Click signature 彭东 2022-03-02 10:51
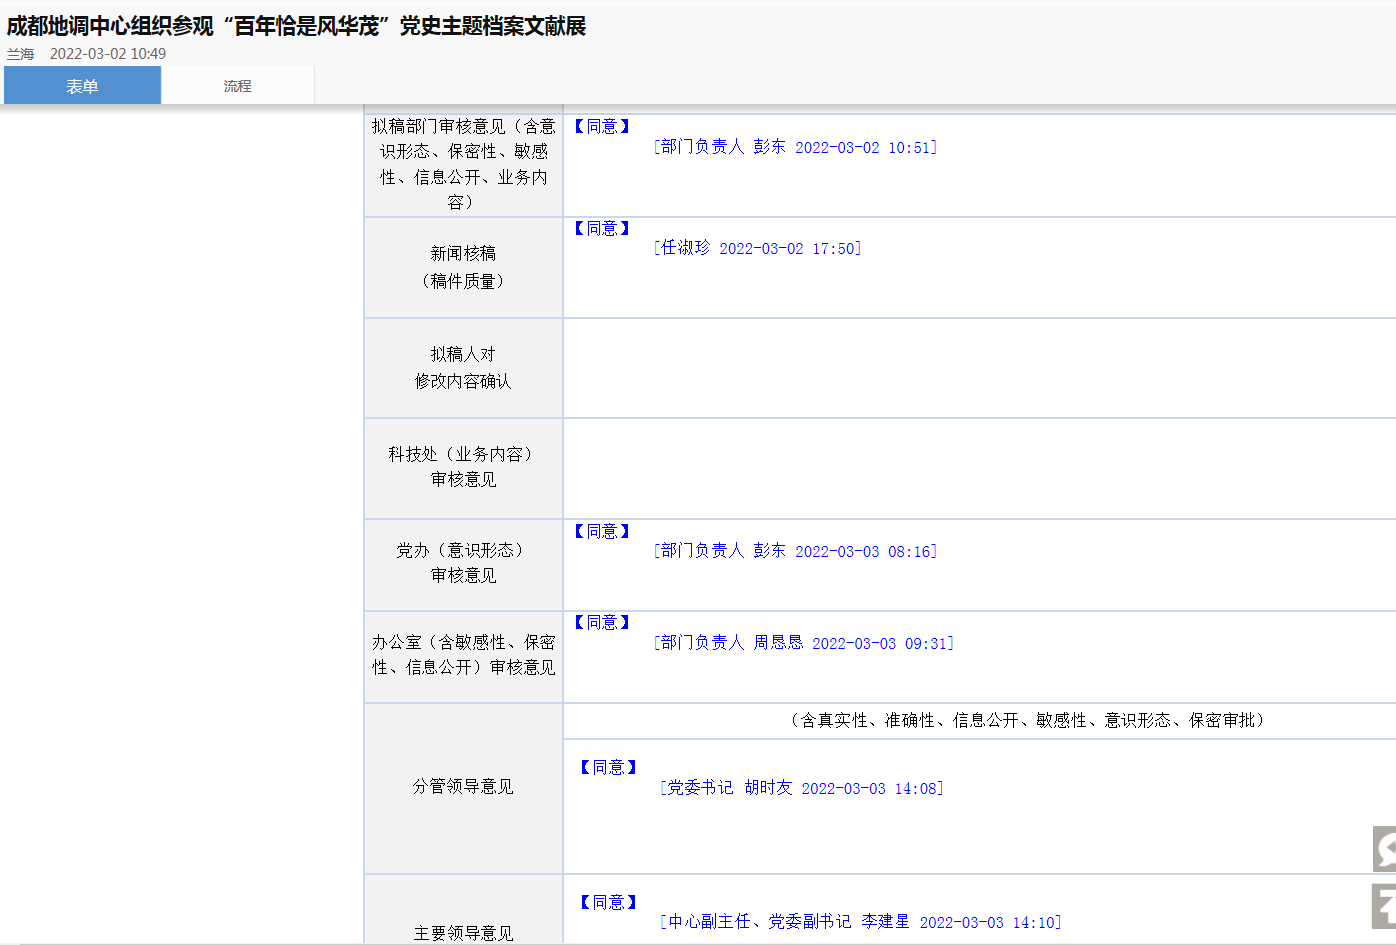The height and width of the screenshot is (945, 1396). 795,147
